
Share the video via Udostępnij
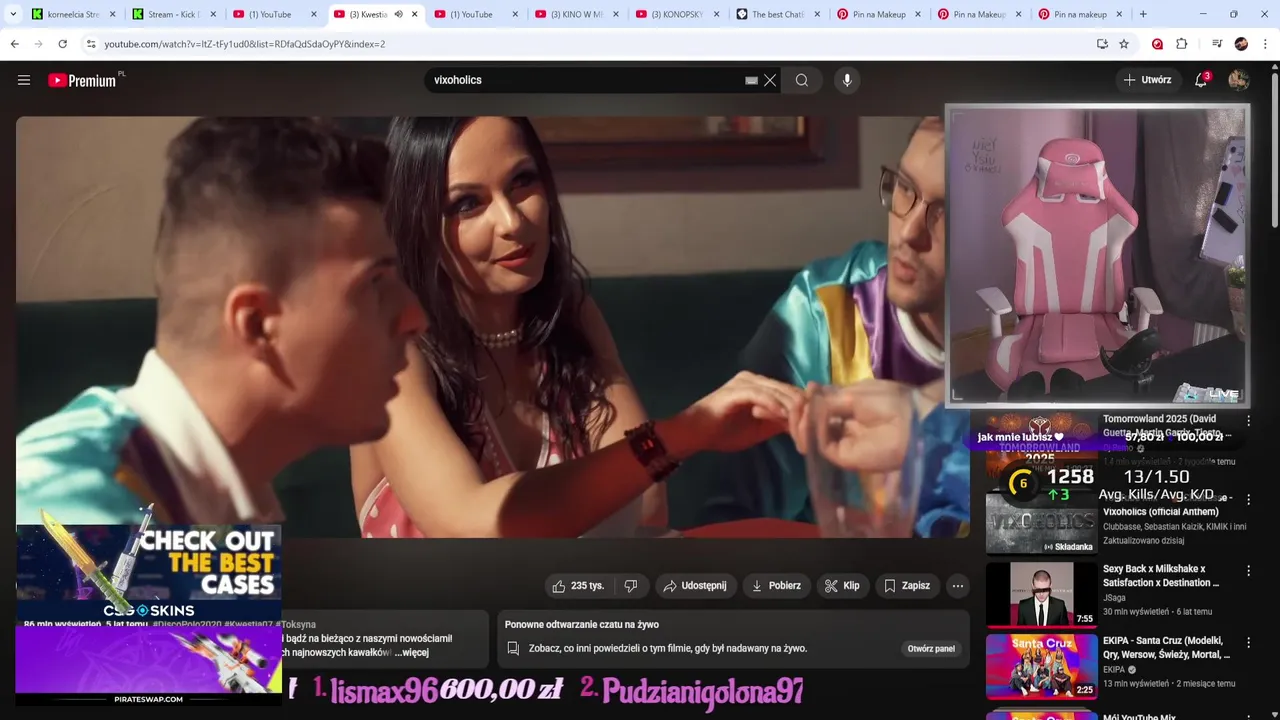(x=695, y=586)
